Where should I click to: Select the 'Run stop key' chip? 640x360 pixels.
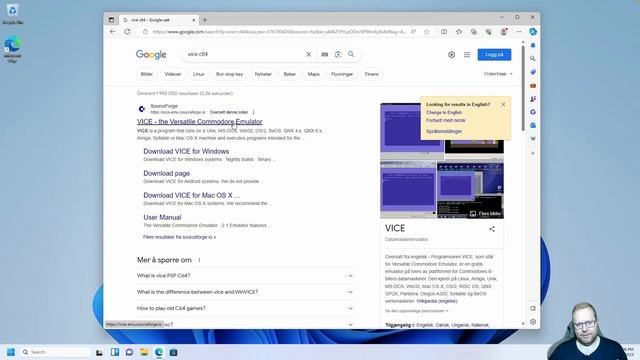[x=229, y=74]
